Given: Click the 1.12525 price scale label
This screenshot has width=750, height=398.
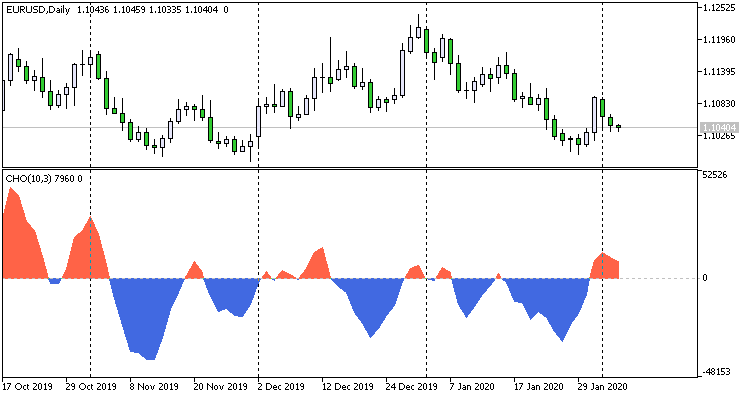Looking at the screenshot, I should point(719,7).
